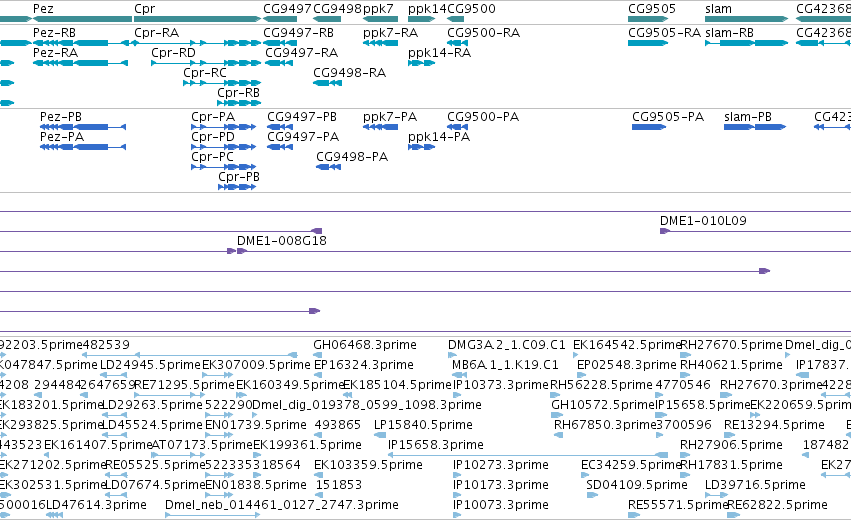Open the Cpr-PB protein label
The width and height of the screenshot is (851, 520).
coord(239,177)
